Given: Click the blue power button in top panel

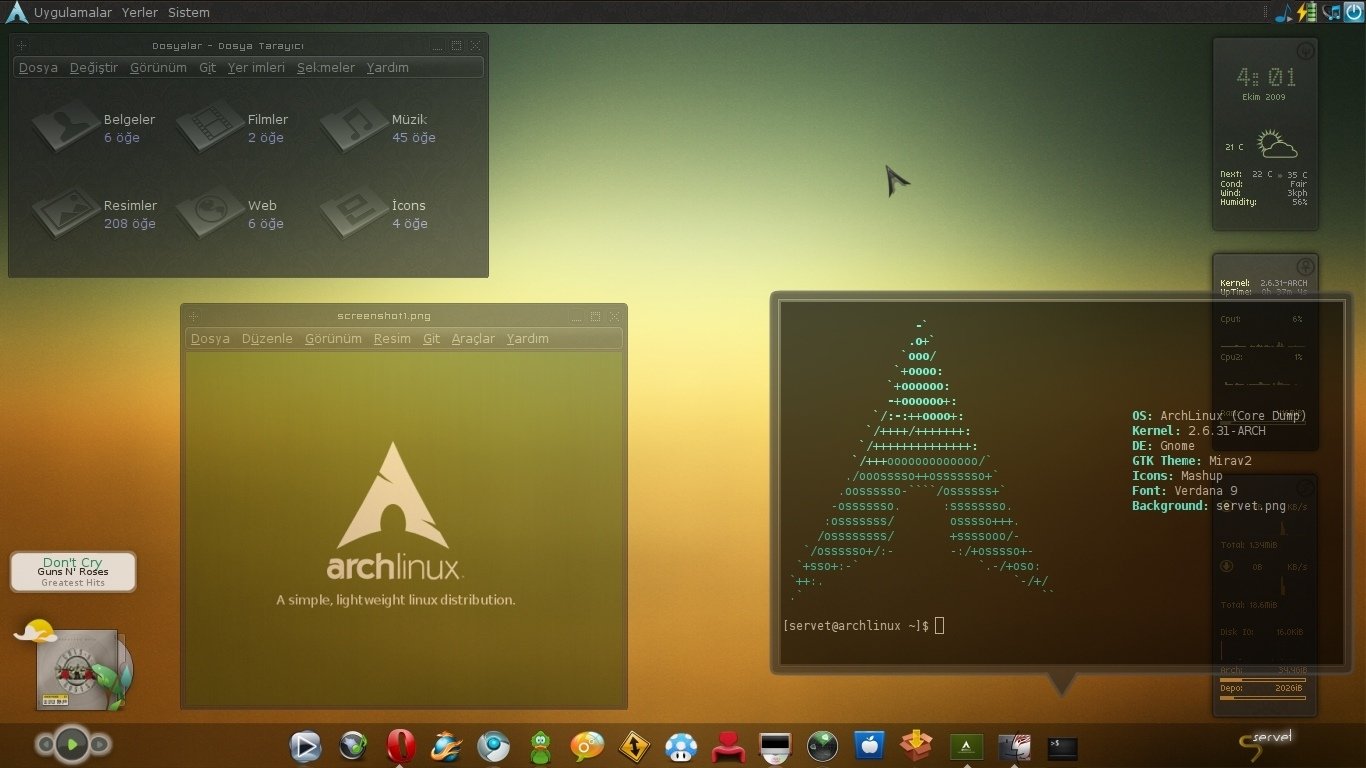Looking at the screenshot, I should [x=1353, y=12].
